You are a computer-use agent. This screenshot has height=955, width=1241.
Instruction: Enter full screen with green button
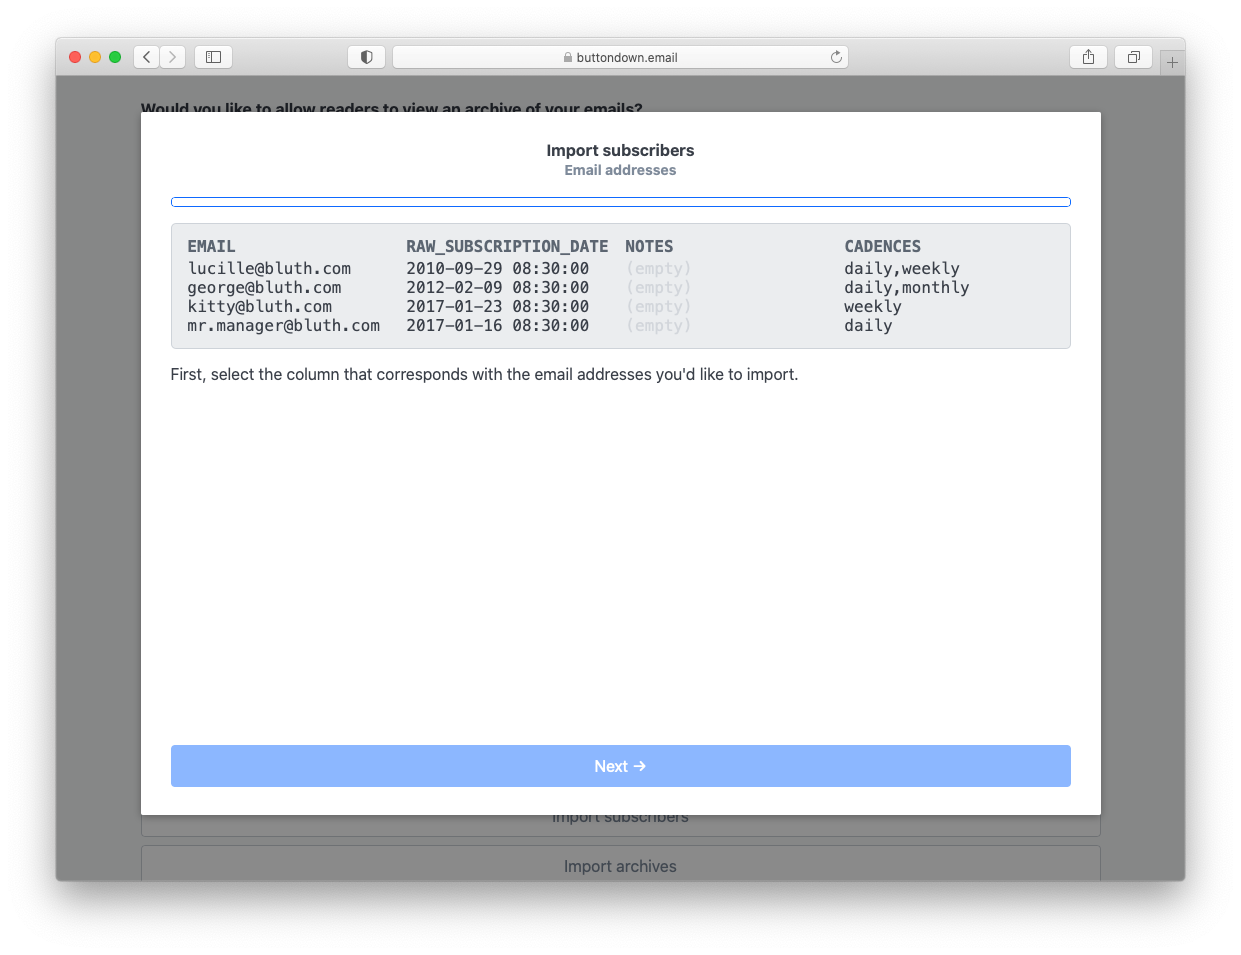coord(115,57)
